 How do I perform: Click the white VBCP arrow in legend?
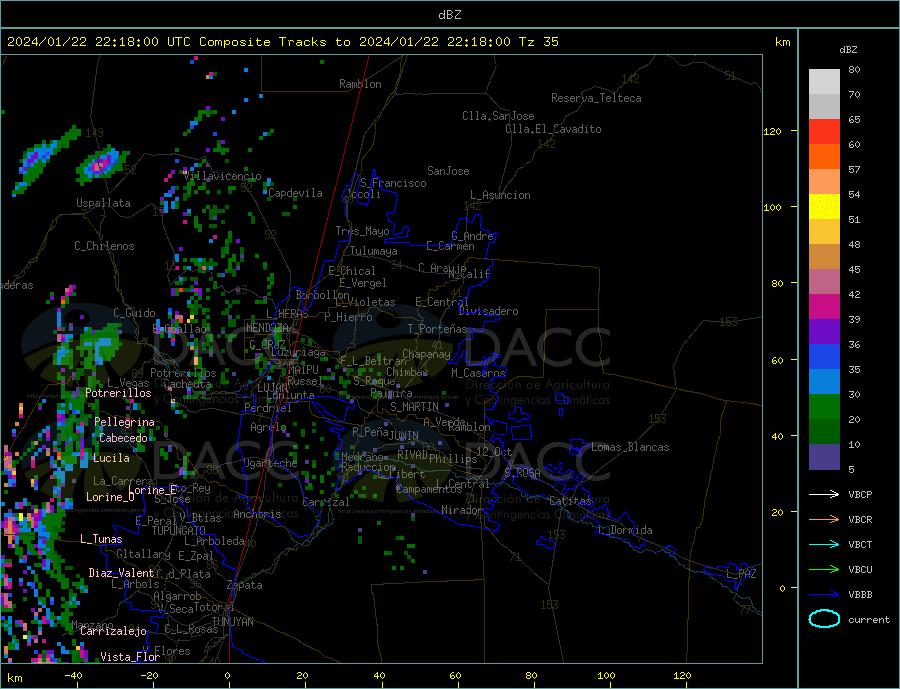824,494
